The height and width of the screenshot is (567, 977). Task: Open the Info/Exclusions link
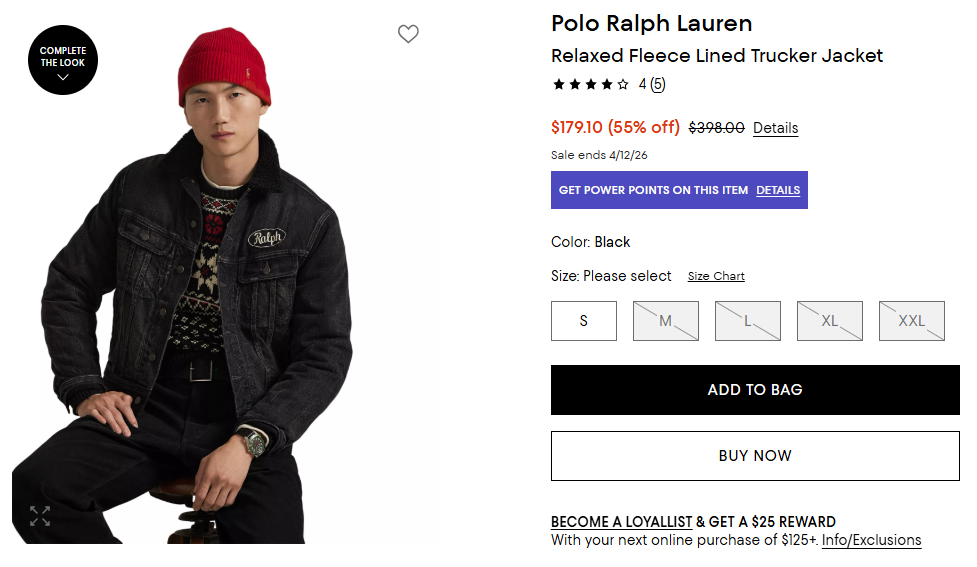click(871, 540)
